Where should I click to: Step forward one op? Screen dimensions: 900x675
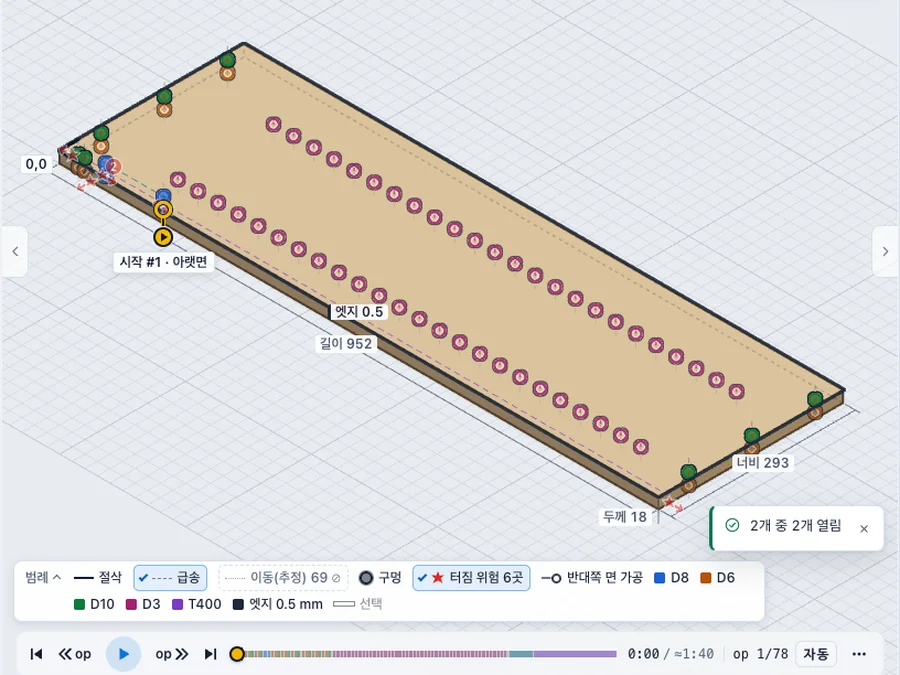(x=172, y=654)
